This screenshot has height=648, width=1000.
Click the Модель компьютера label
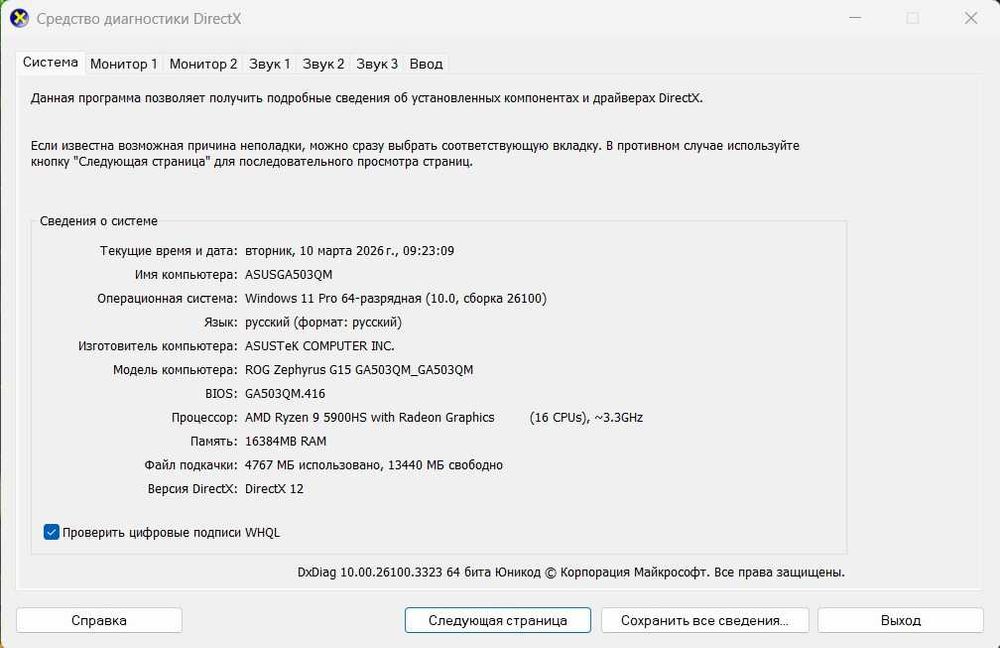(175, 370)
